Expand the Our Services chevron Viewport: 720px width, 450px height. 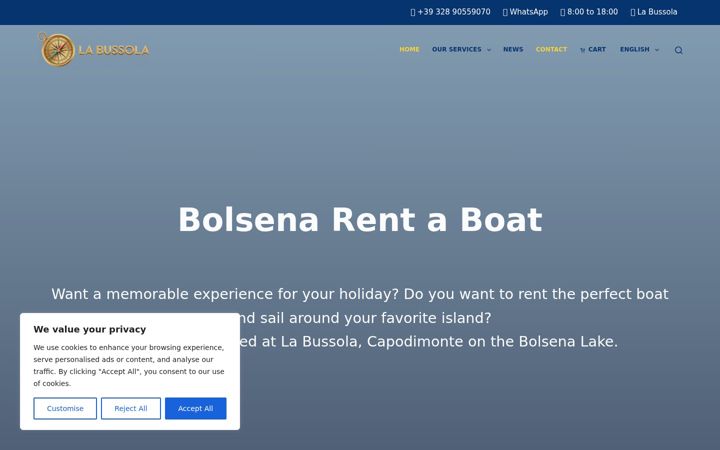489,50
